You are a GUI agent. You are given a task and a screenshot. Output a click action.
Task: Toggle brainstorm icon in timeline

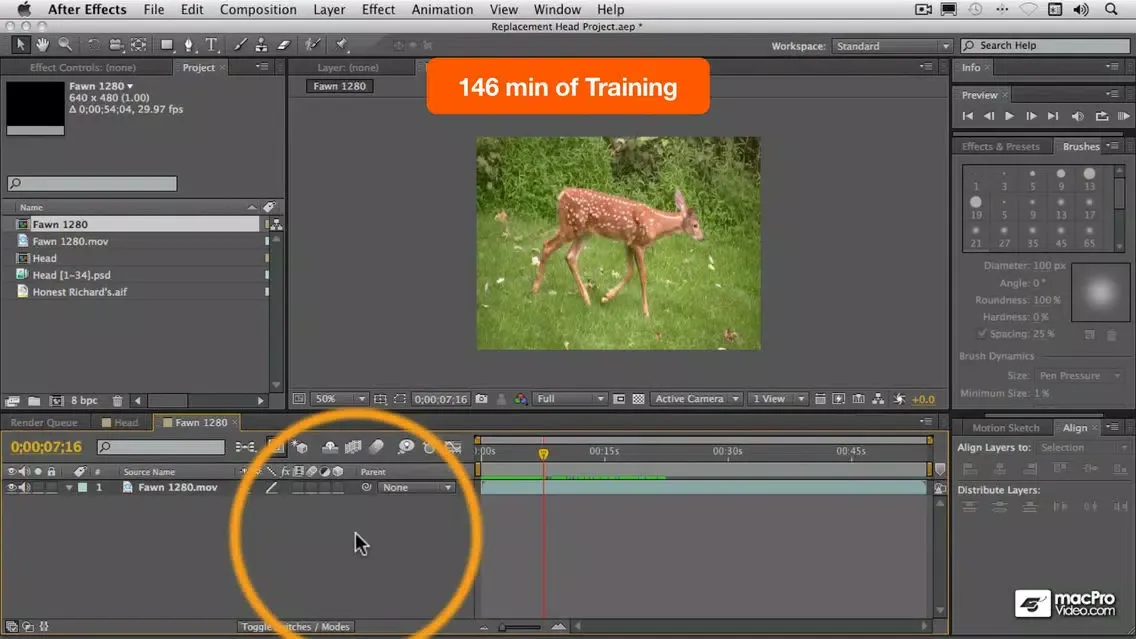406,447
